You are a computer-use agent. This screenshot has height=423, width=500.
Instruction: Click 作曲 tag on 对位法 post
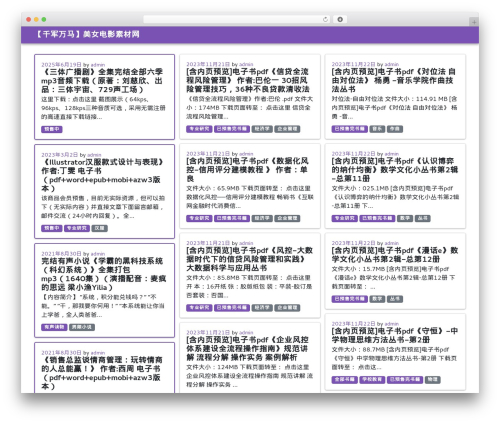(395, 129)
